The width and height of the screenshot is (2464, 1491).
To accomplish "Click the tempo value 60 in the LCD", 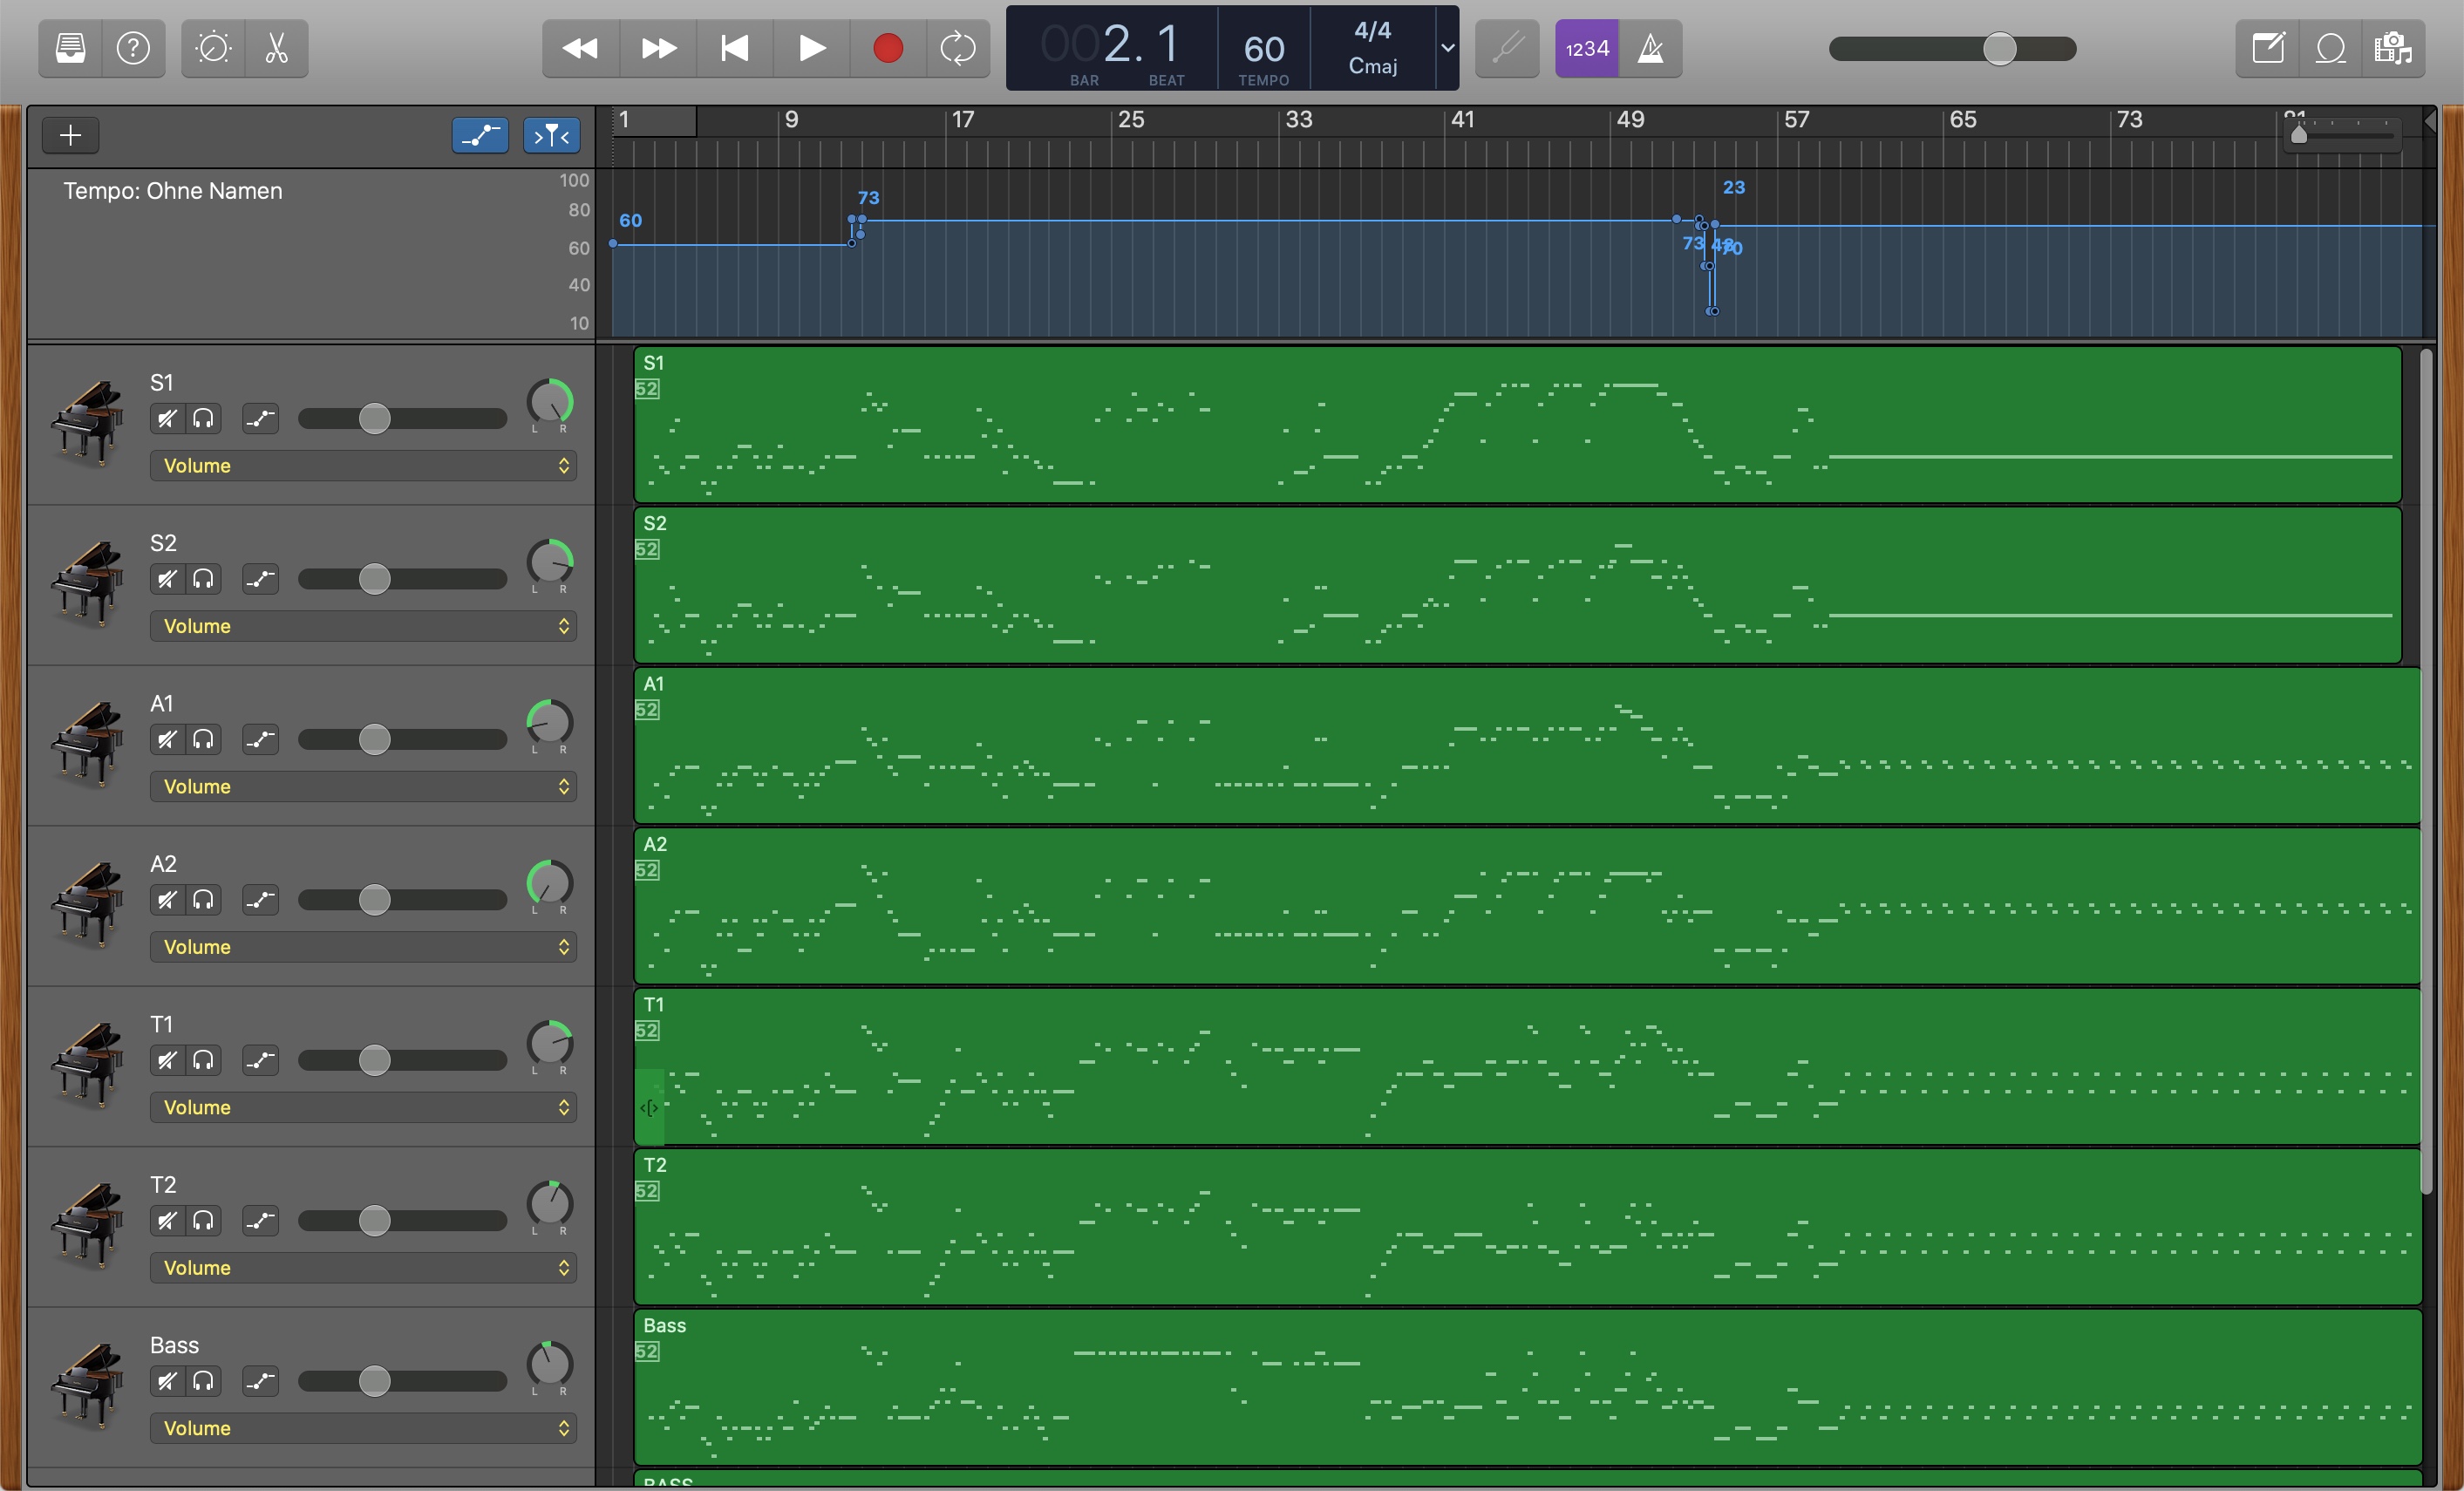I will tap(1263, 48).
